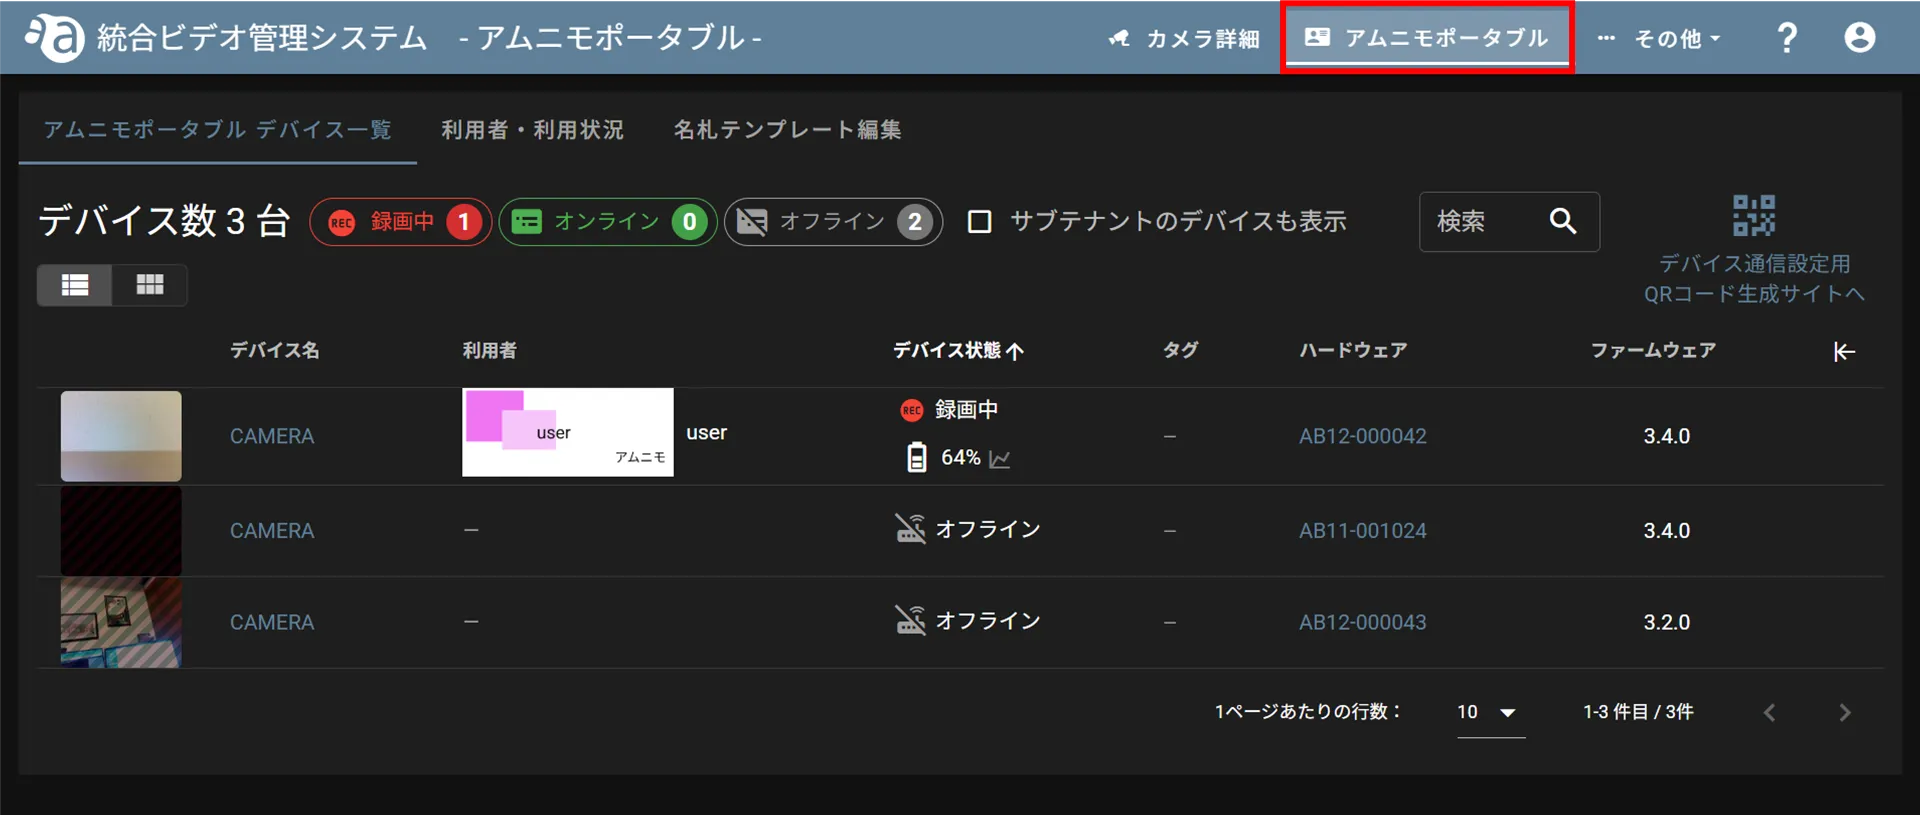Switch to grid view layout
Screen dimensions: 1920x816
point(150,285)
